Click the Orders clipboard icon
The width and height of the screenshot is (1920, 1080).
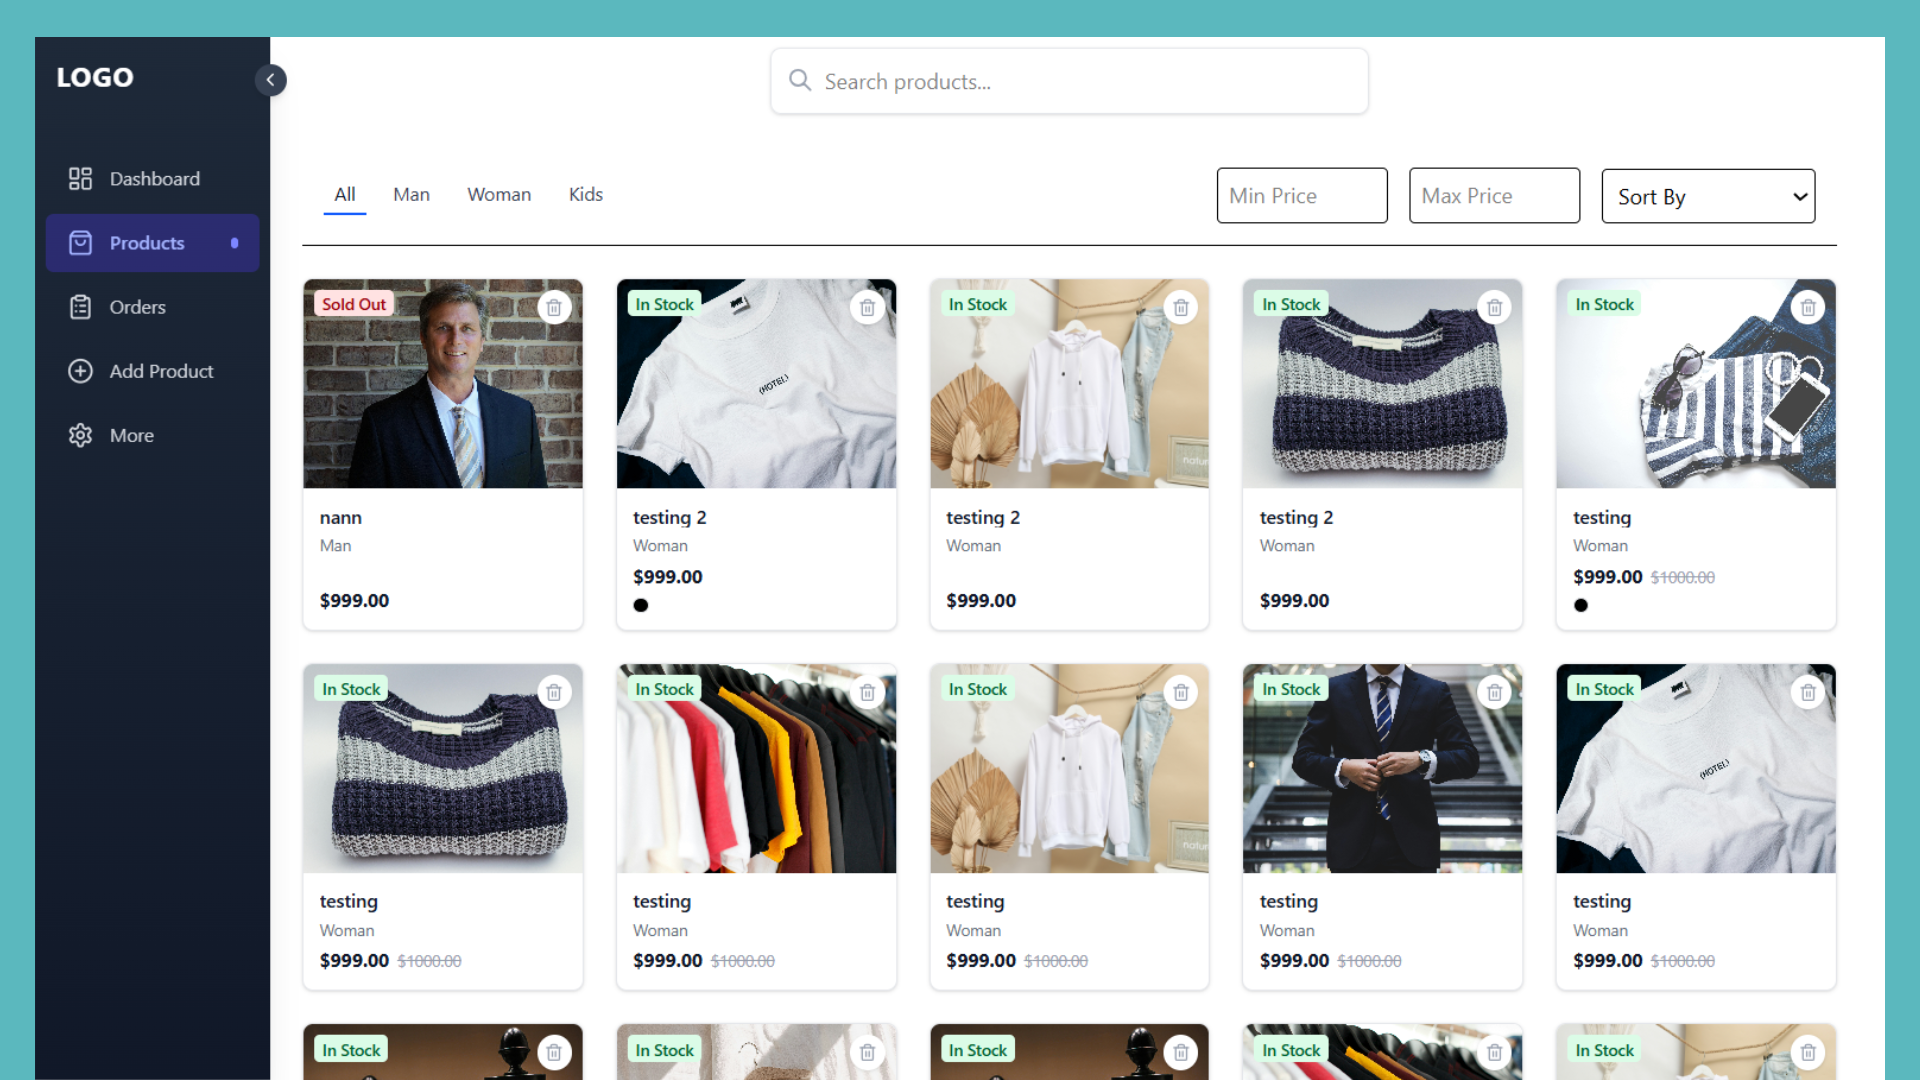pyautogui.click(x=80, y=307)
